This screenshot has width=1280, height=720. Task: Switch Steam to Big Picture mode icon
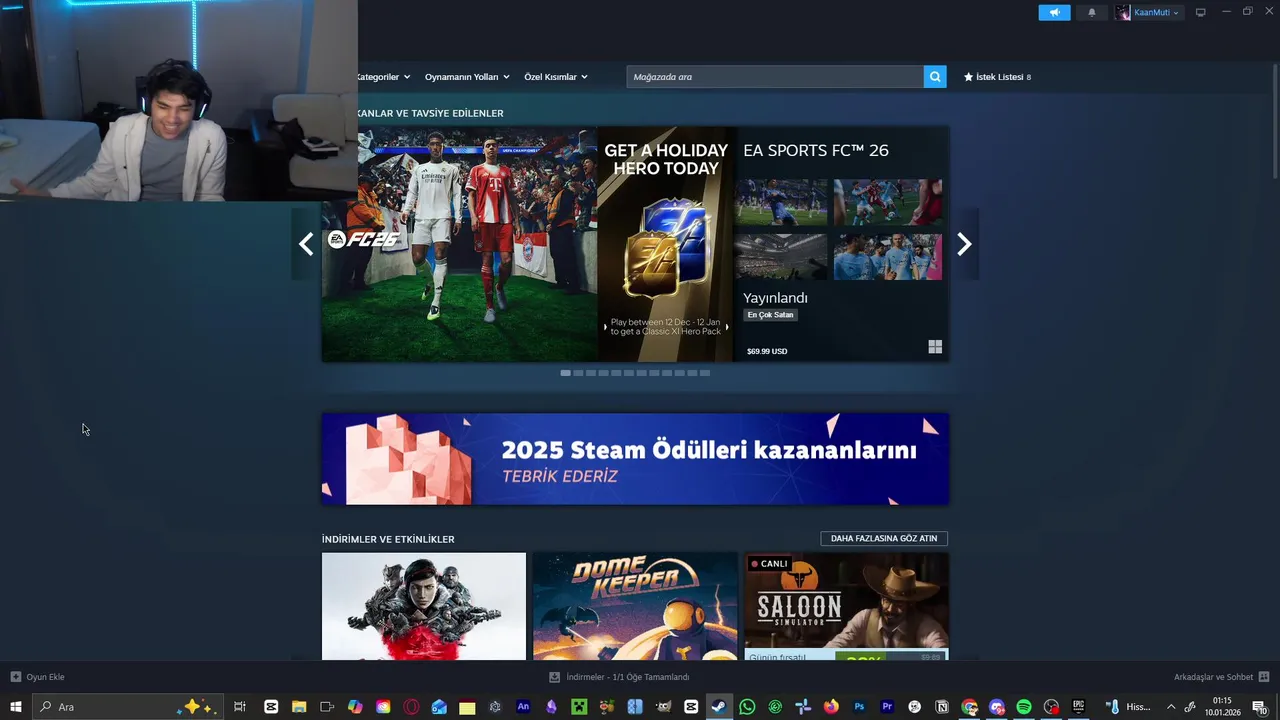pyautogui.click(x=1201, y=12)
